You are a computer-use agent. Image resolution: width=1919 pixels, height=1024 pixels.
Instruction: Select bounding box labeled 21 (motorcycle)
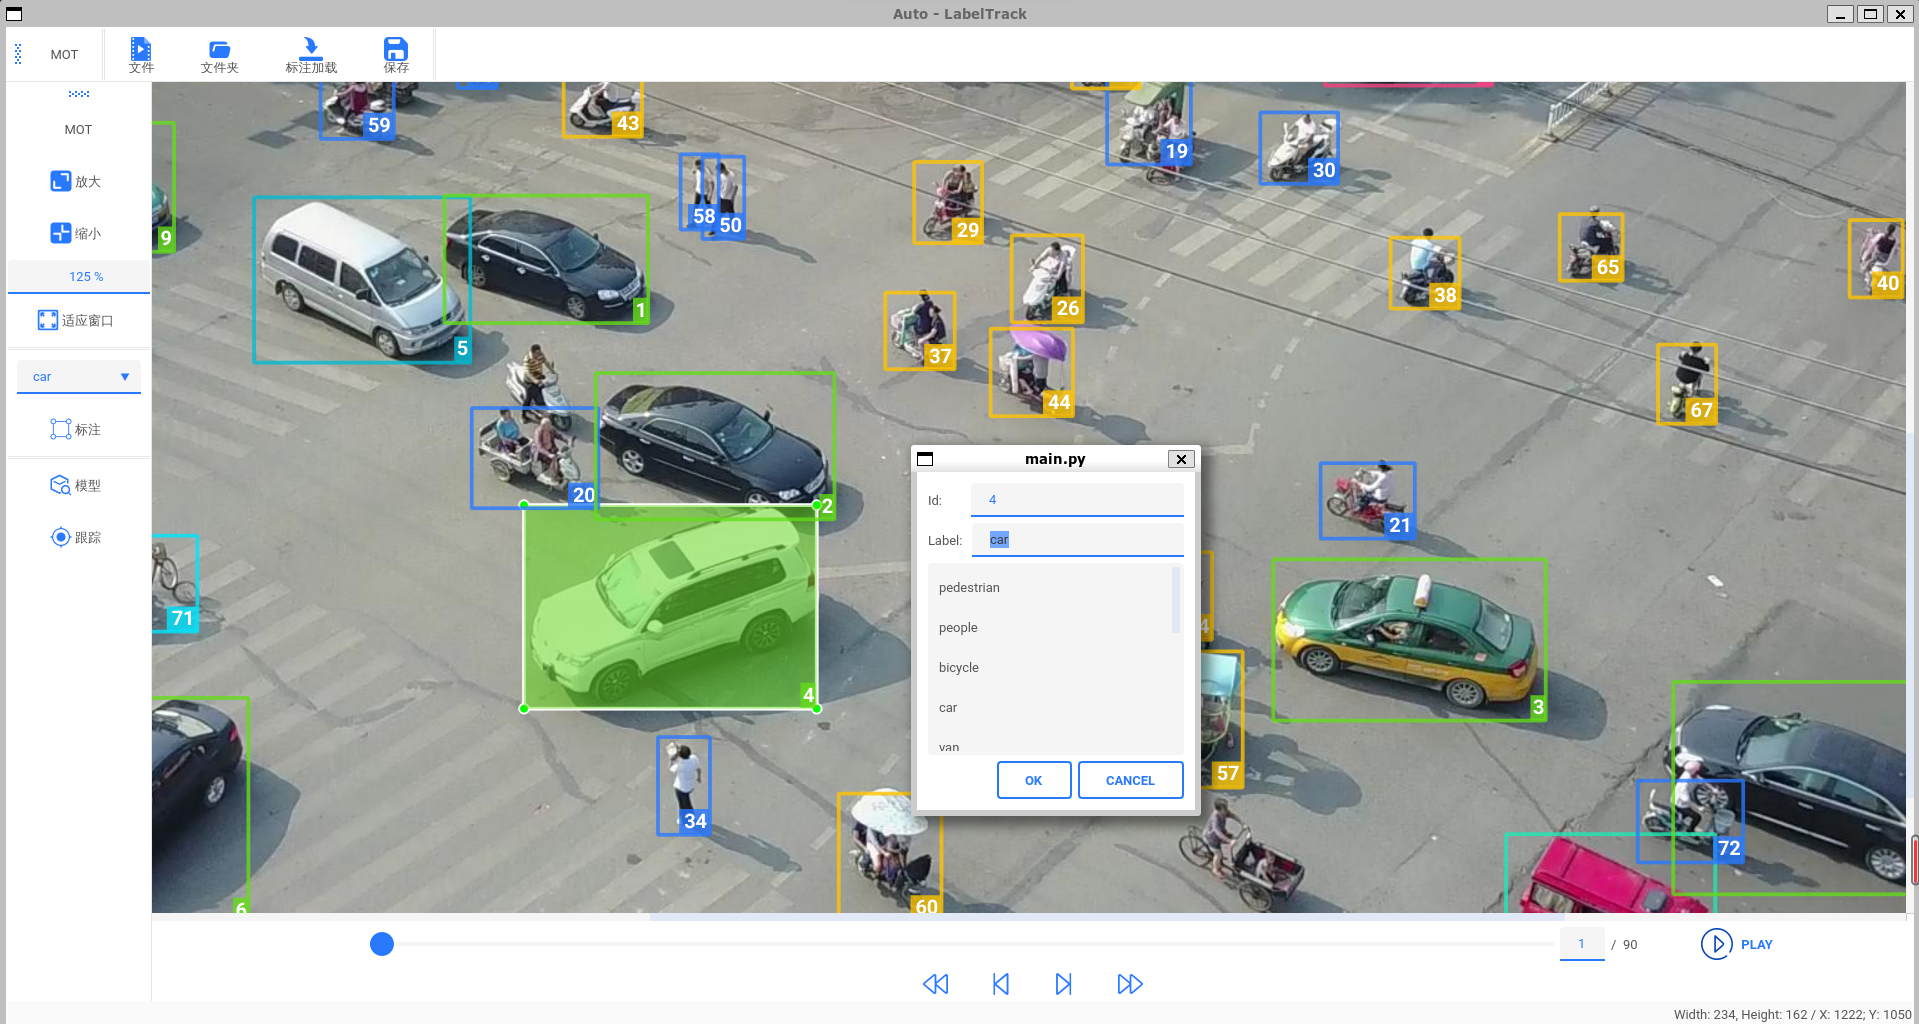coord(1367,501)
